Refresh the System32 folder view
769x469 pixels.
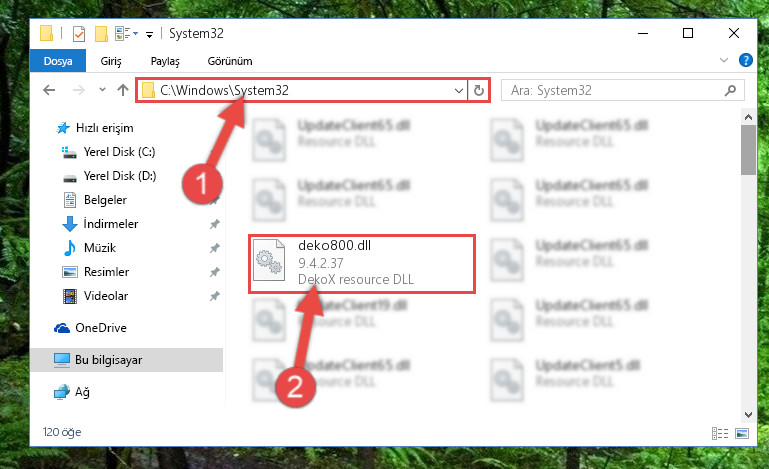pos(479,90)
